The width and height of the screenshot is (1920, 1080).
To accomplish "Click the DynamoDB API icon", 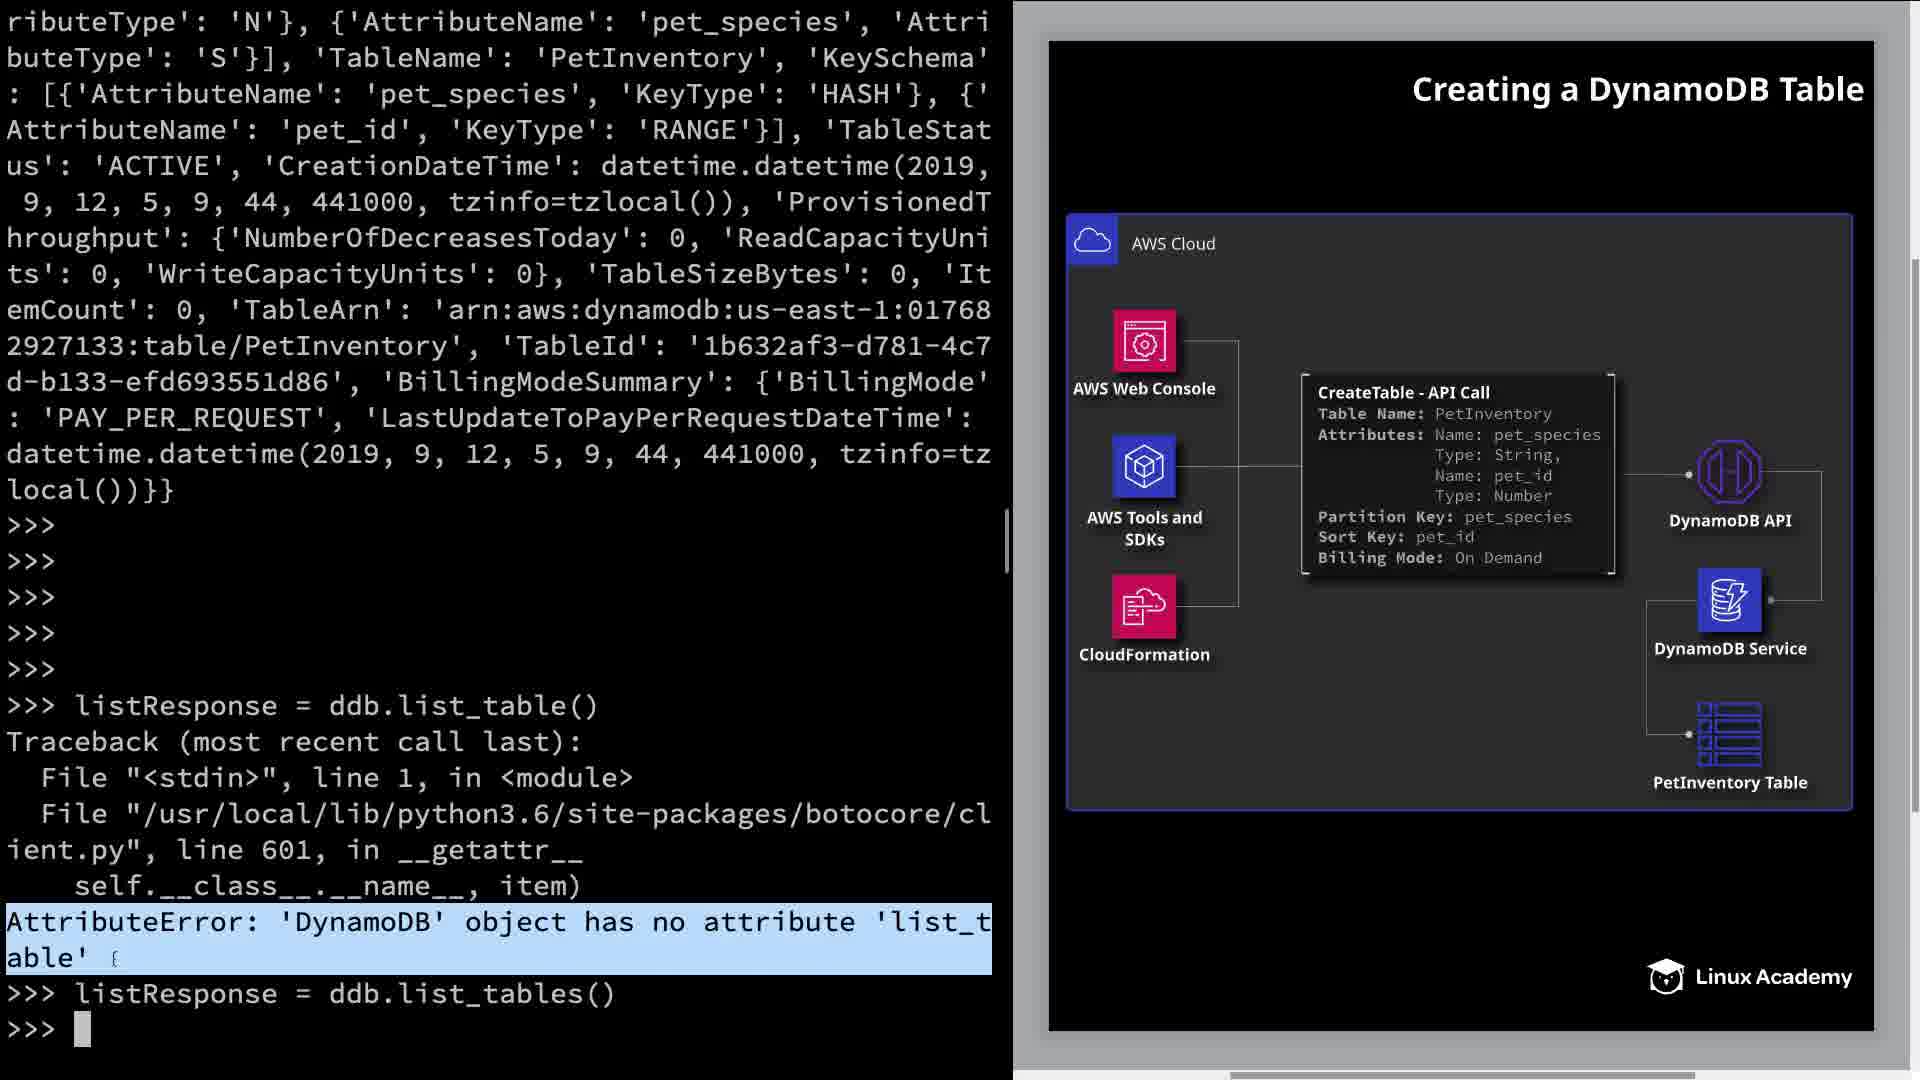I will pyautogui.click(x=1729, y=472).
